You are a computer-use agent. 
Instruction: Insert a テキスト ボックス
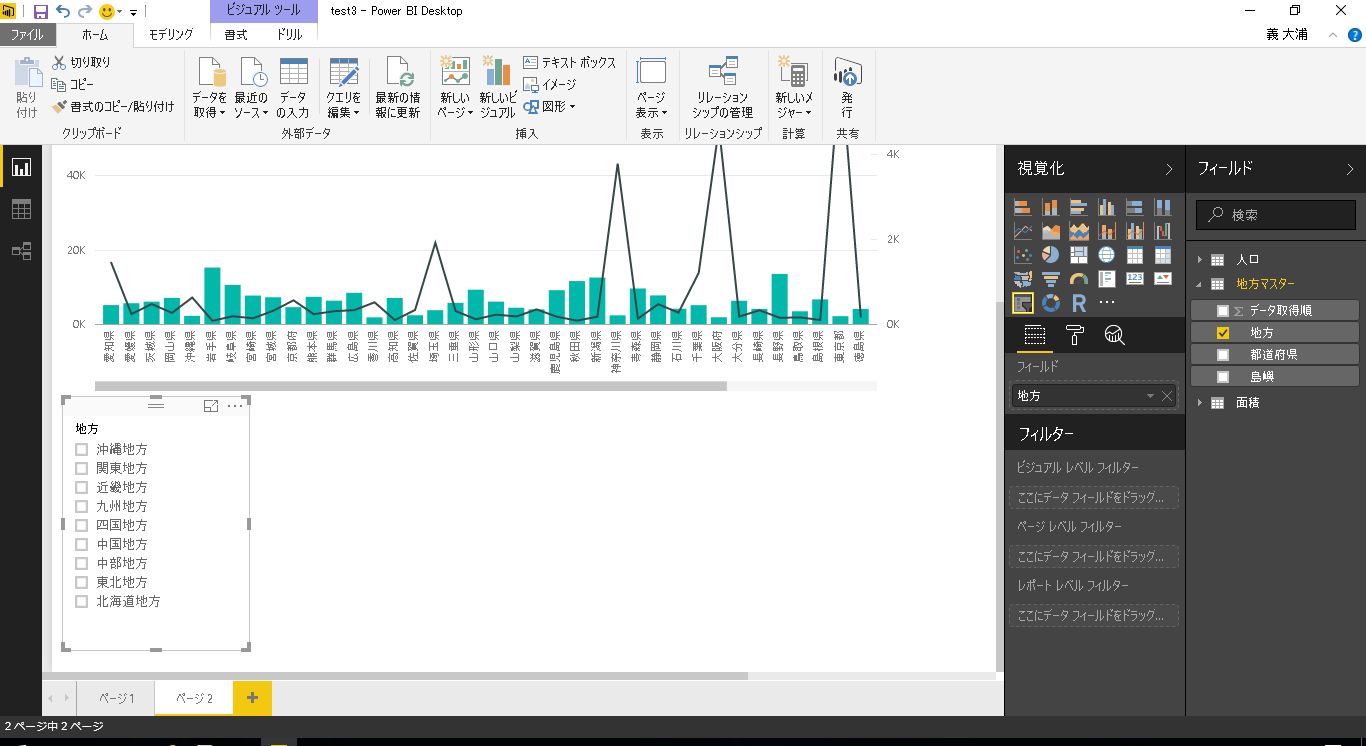(x=570, y=62)
